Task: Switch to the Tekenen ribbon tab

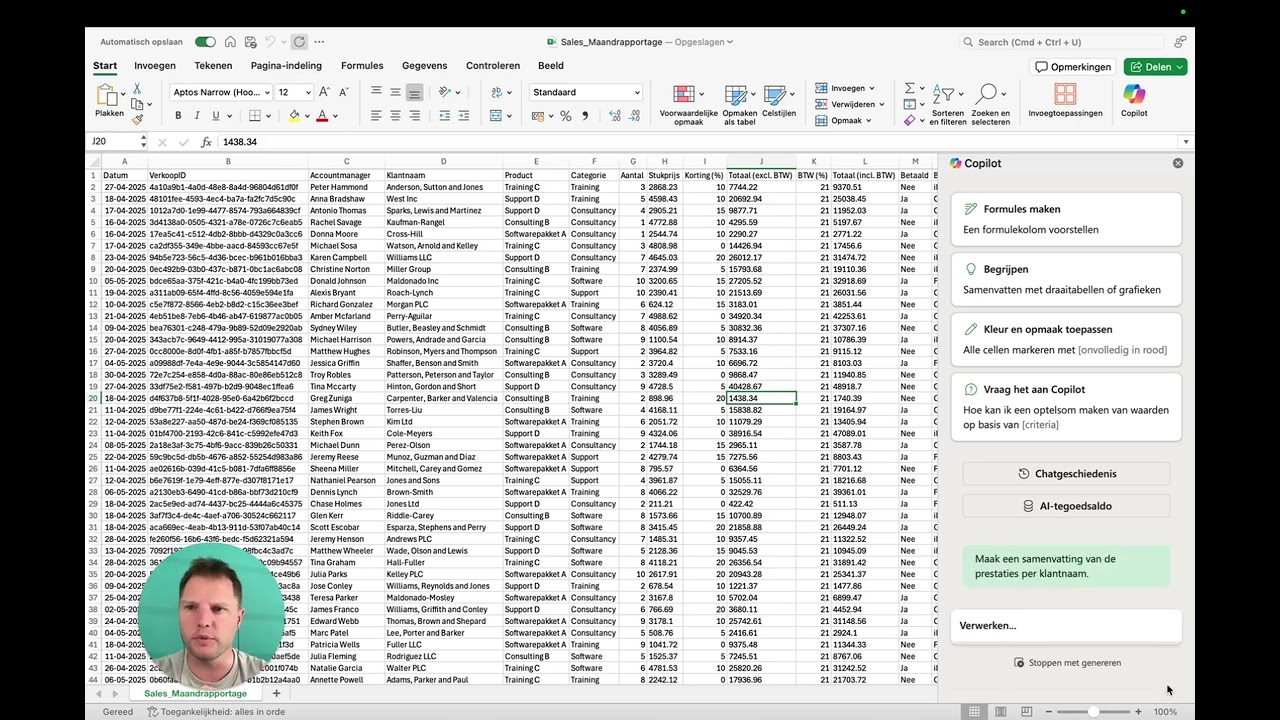Action: pyautogui.click(x=213, y=66)
